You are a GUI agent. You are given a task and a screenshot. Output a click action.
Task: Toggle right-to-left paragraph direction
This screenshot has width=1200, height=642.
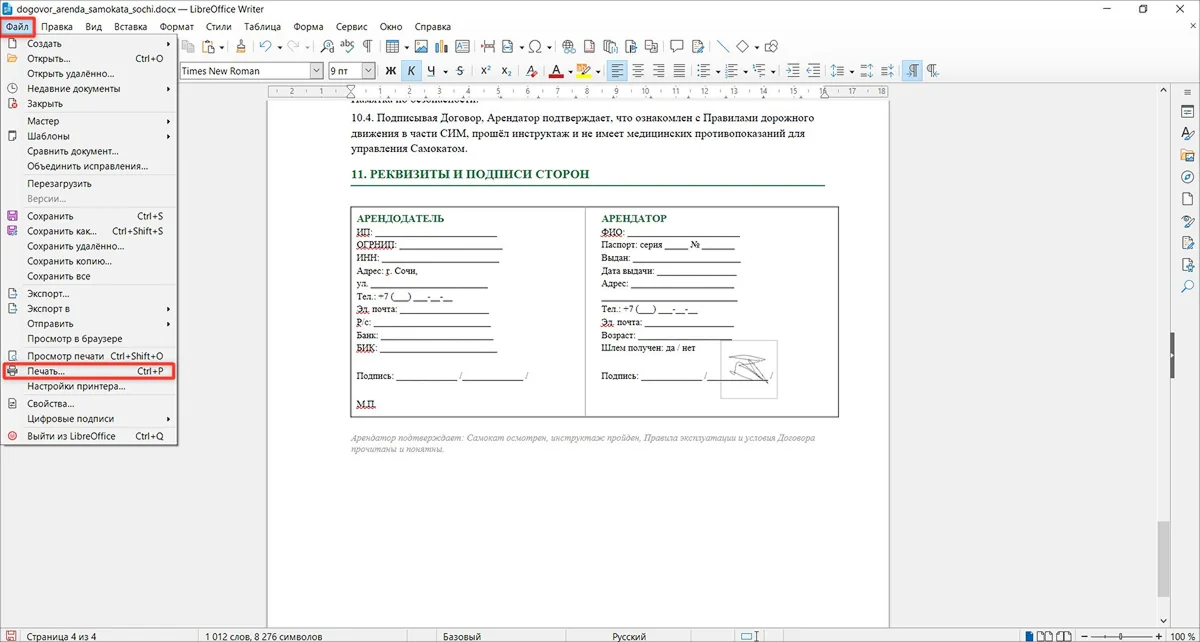(932, 71)
